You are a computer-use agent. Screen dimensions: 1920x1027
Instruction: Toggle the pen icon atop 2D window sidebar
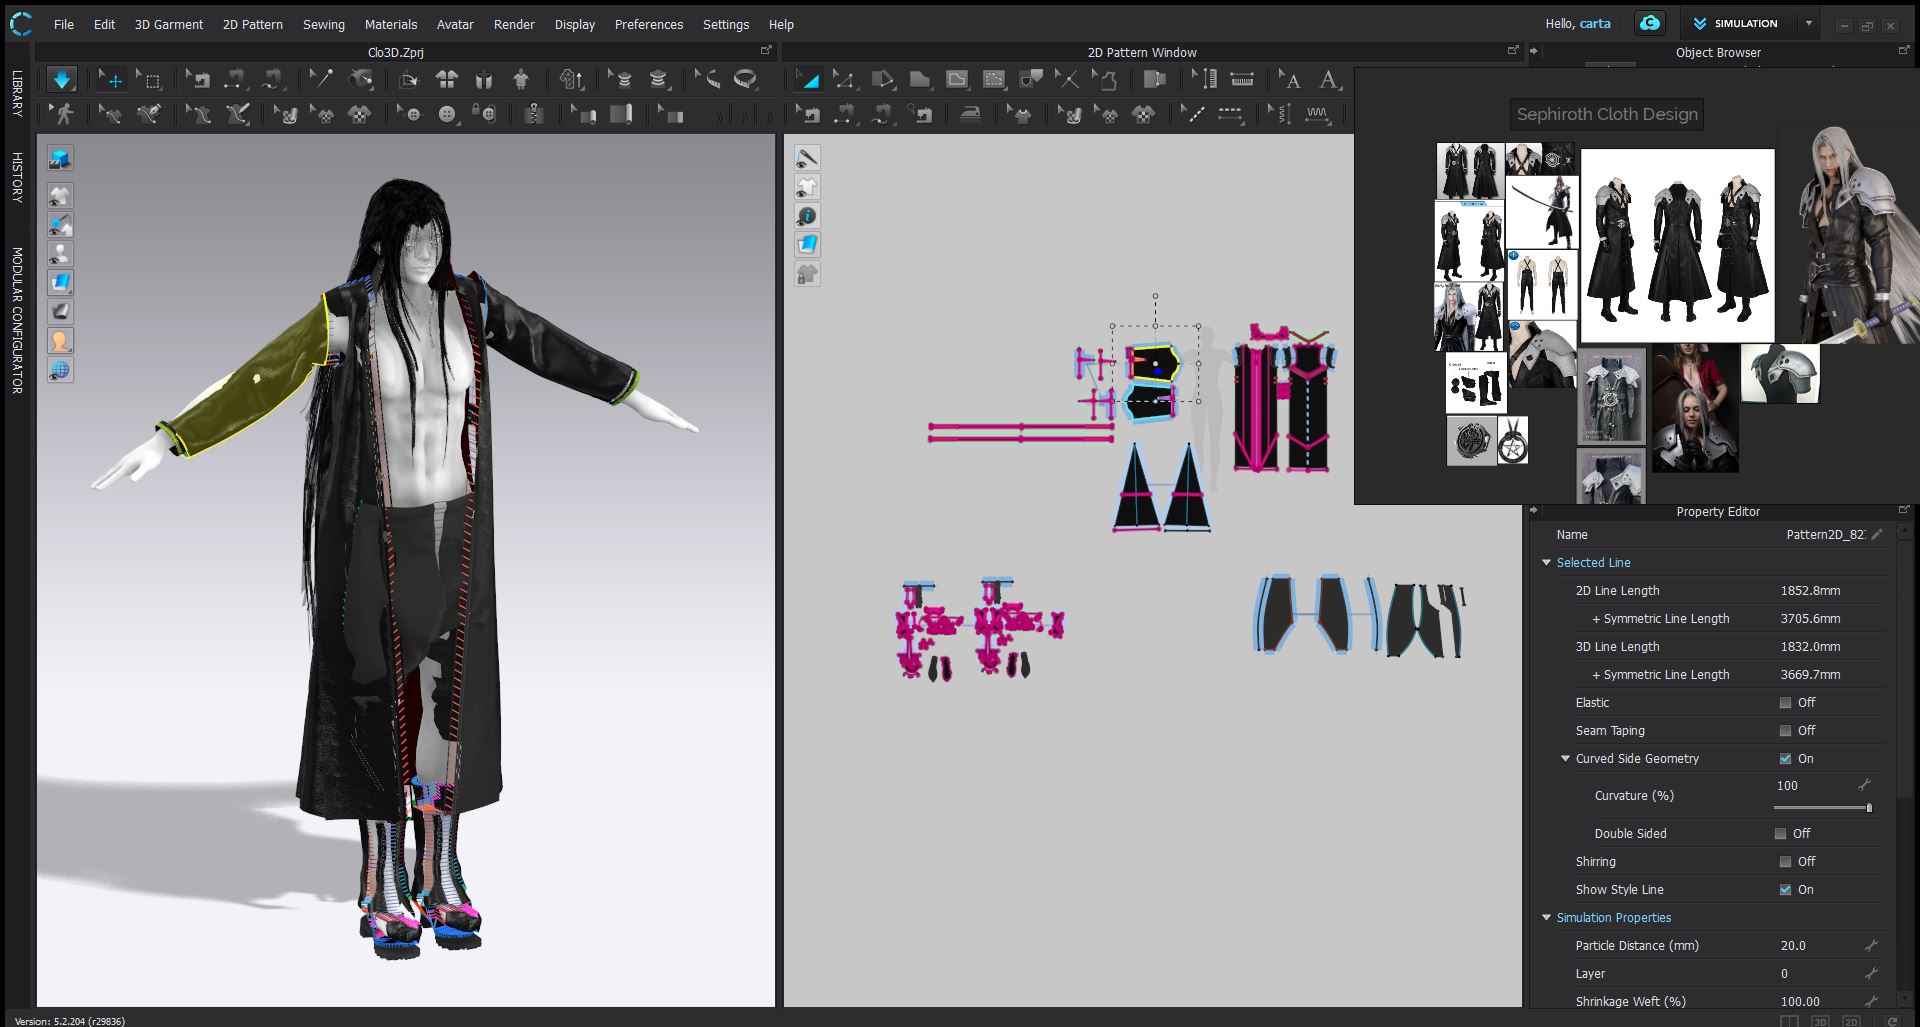pyautogui.click(x=807, y=158)
